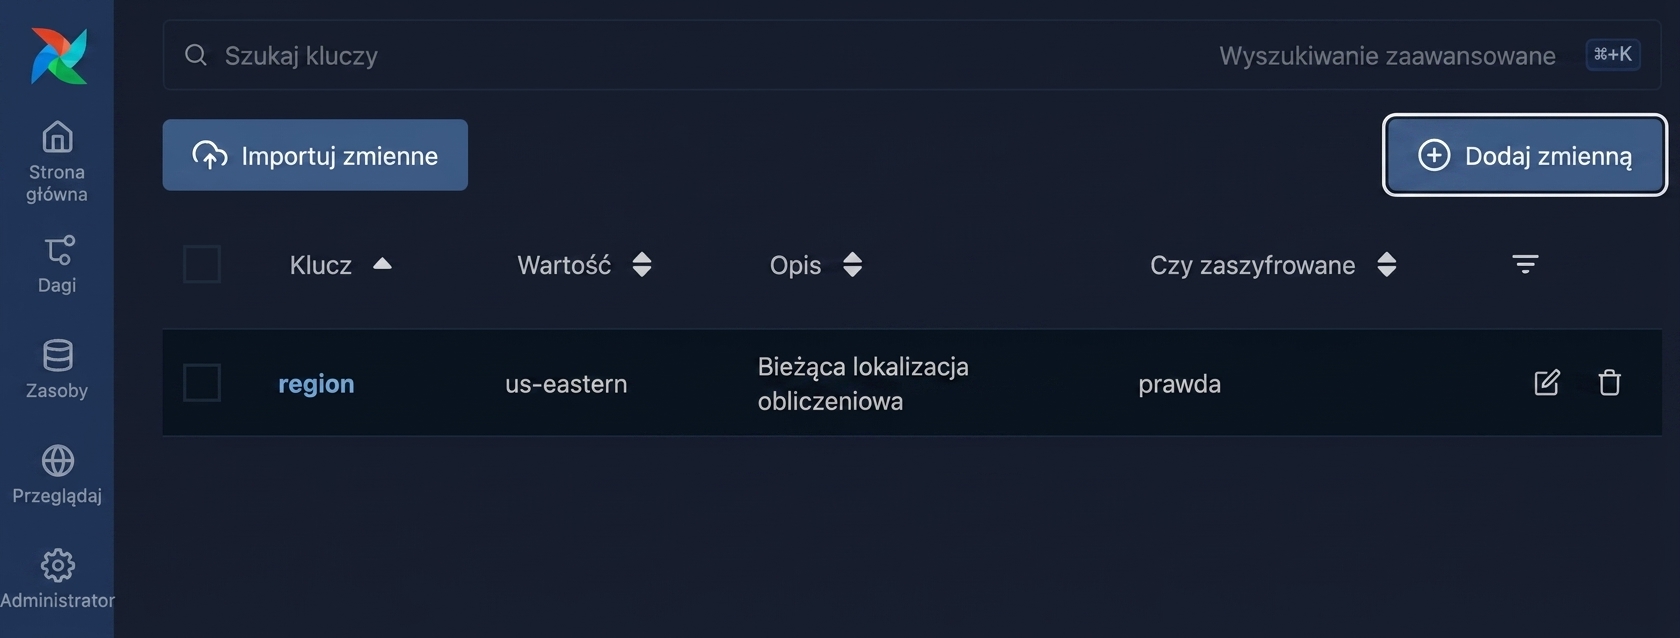Tick the select-all header checkbox

coord(202,265)
